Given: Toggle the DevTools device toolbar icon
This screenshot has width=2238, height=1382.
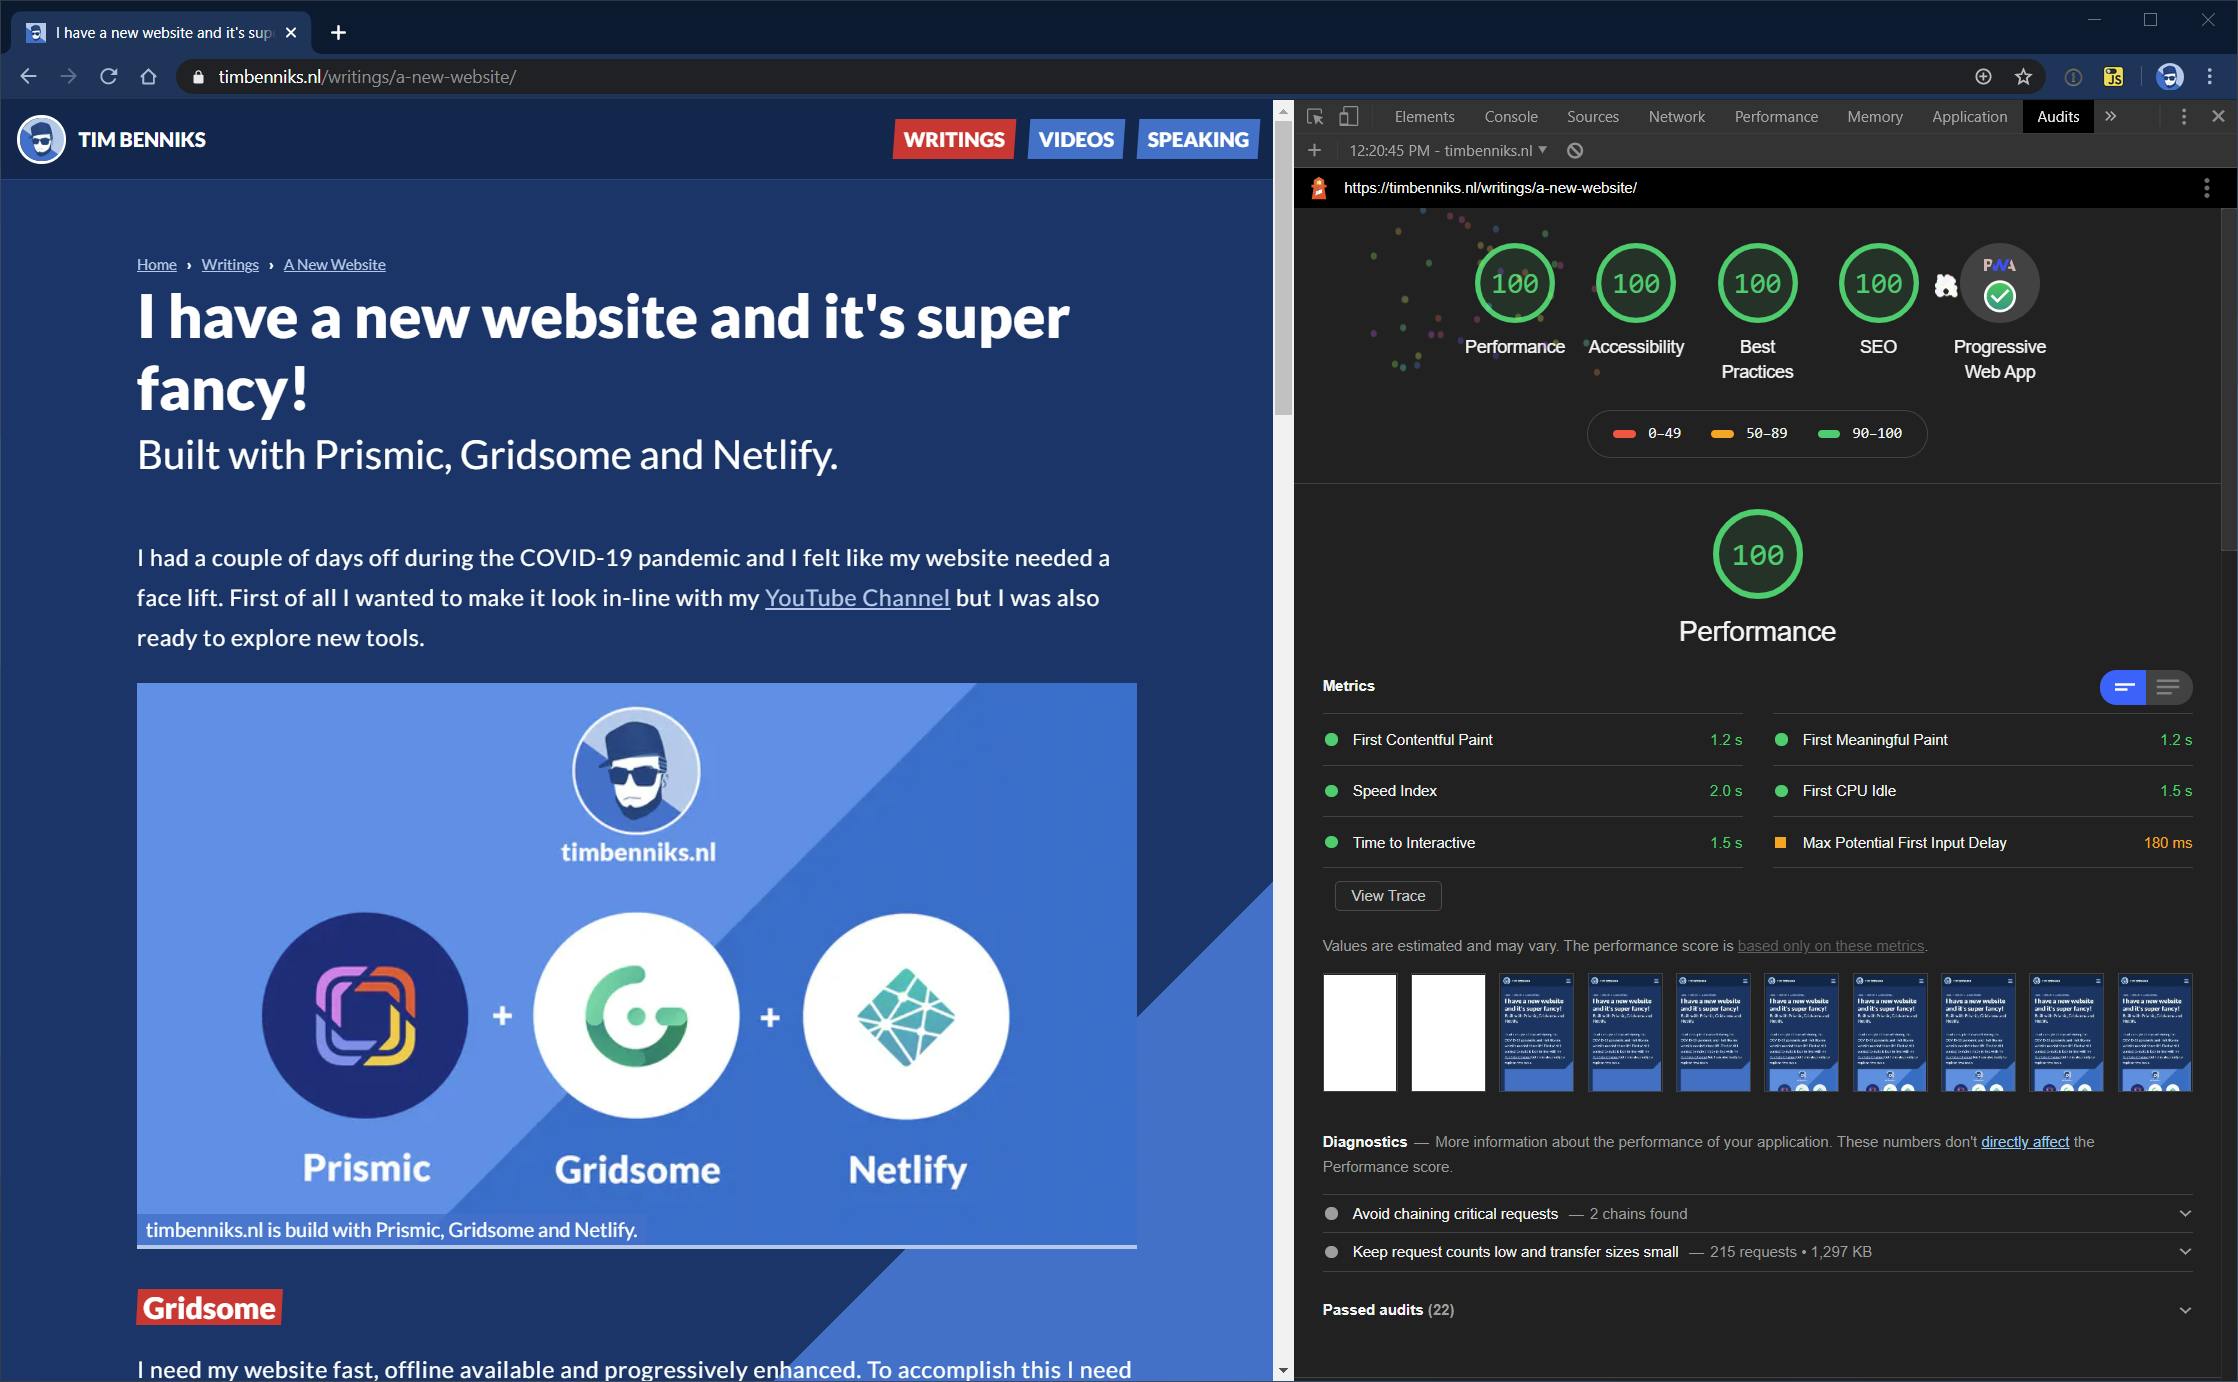Looking at the screenshot, I should [1349, 116].
